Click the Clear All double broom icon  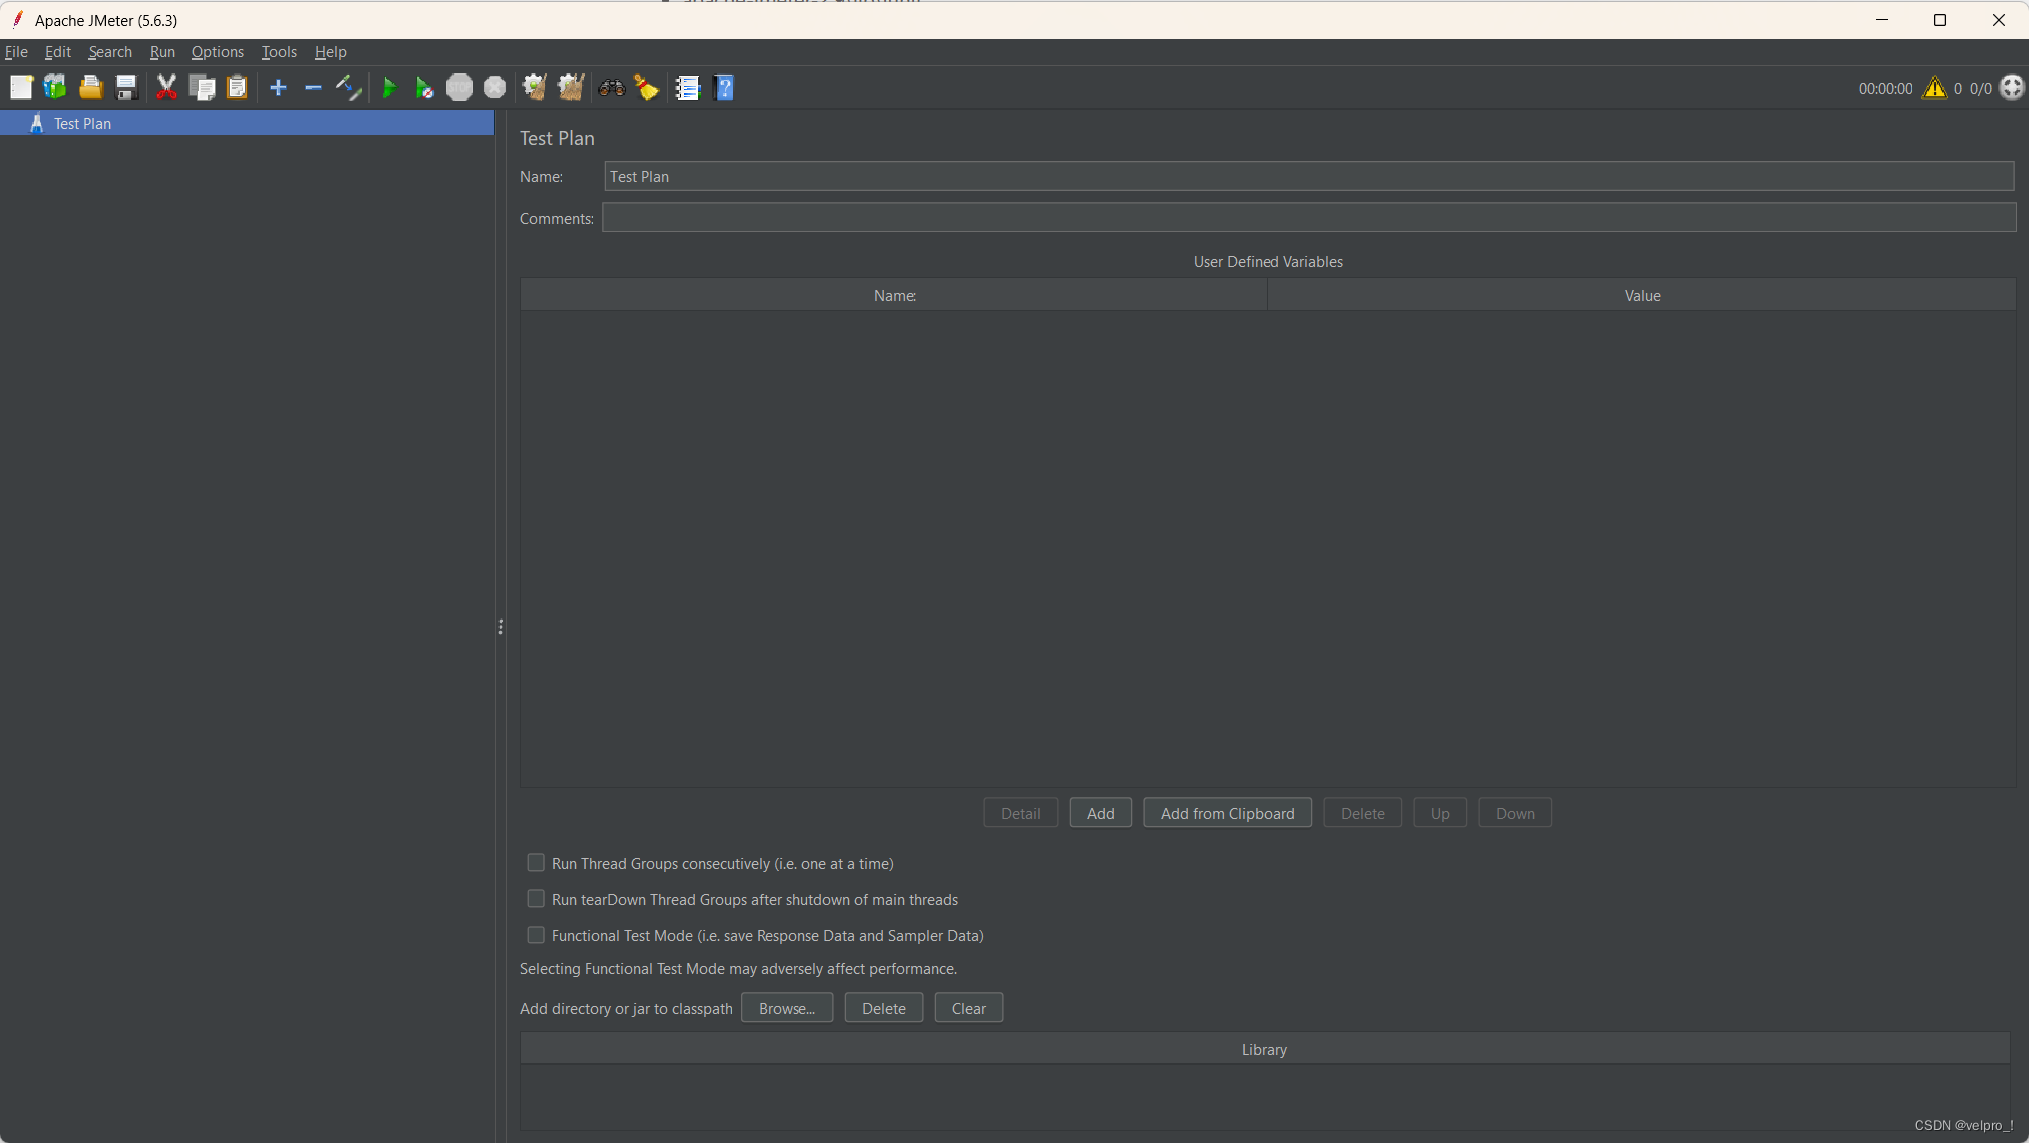[571, 88]
